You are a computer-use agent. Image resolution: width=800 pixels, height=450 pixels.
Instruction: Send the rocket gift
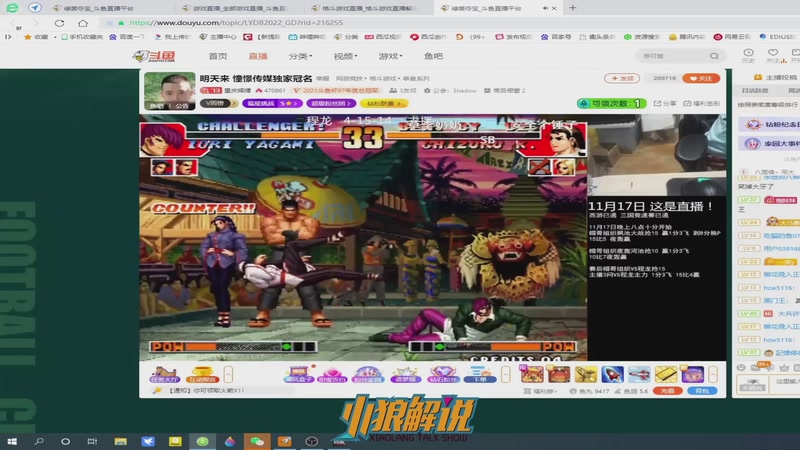pos(612,374)
